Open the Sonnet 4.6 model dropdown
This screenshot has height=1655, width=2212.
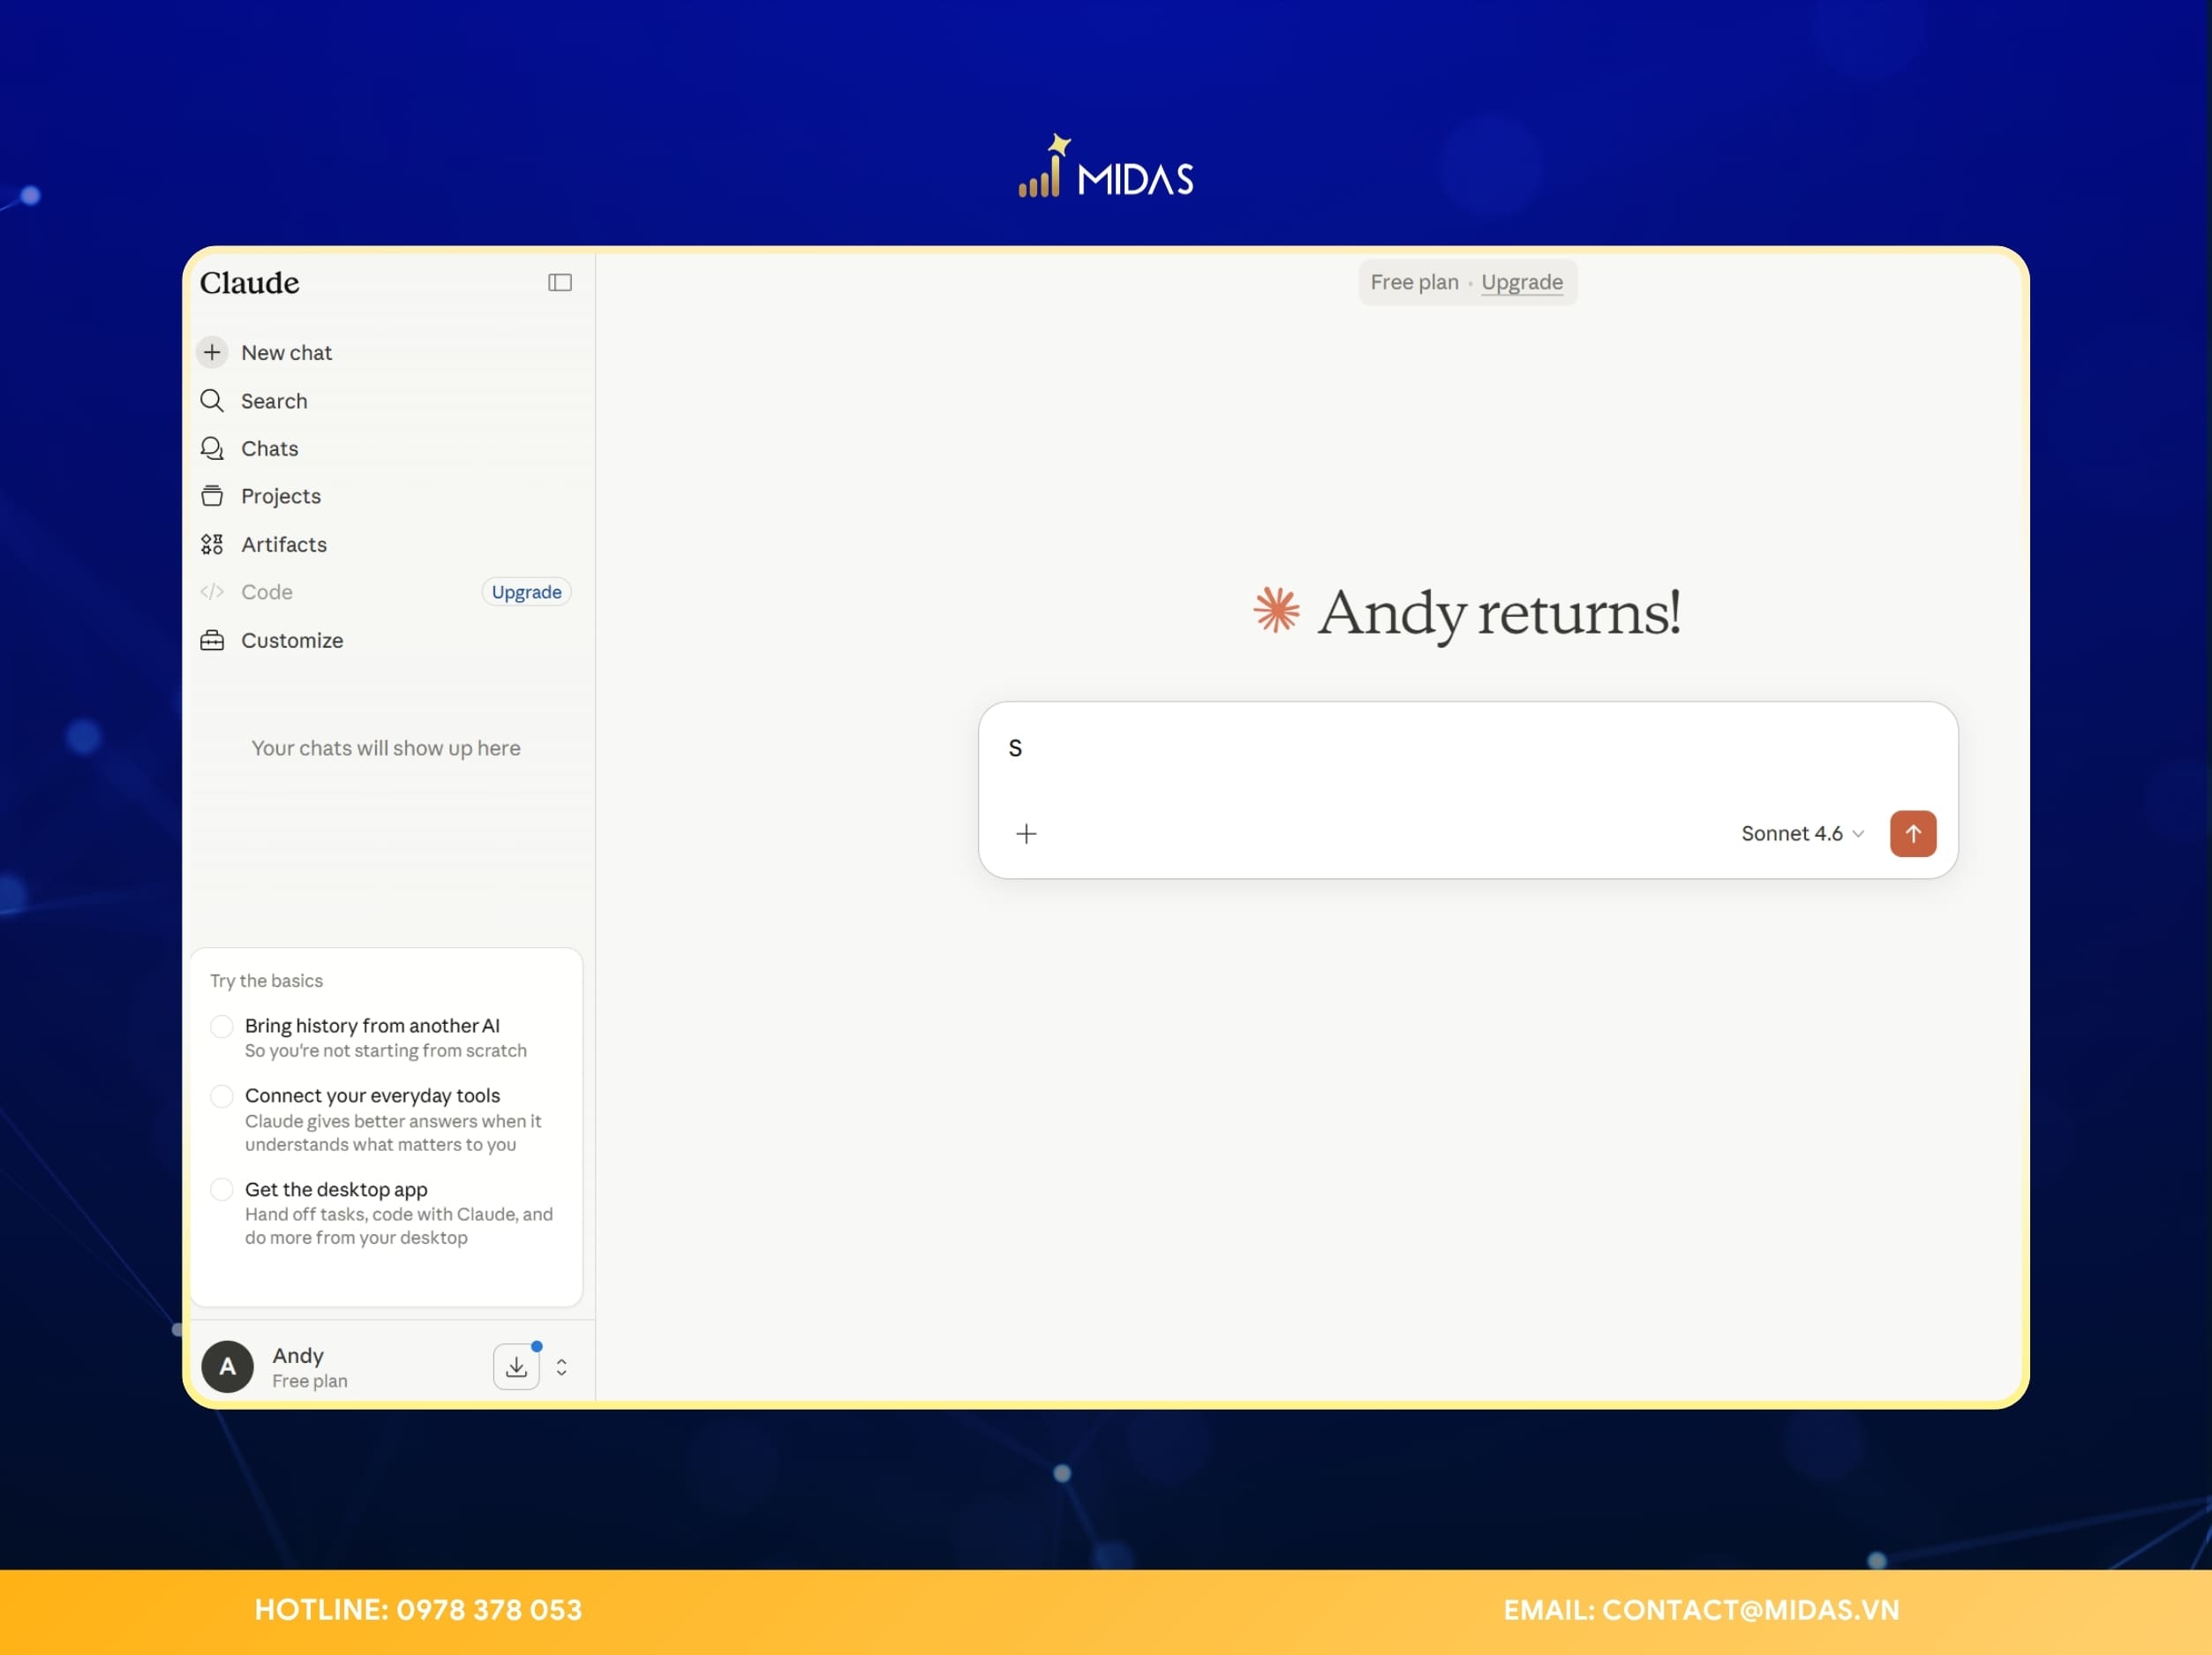coord(1802,834)
